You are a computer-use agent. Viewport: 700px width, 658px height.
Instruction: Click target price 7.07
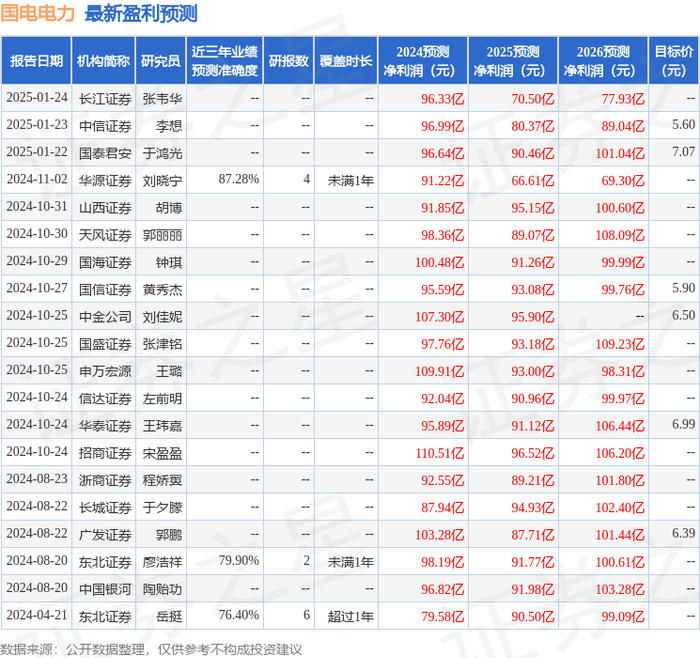(683, 152)
